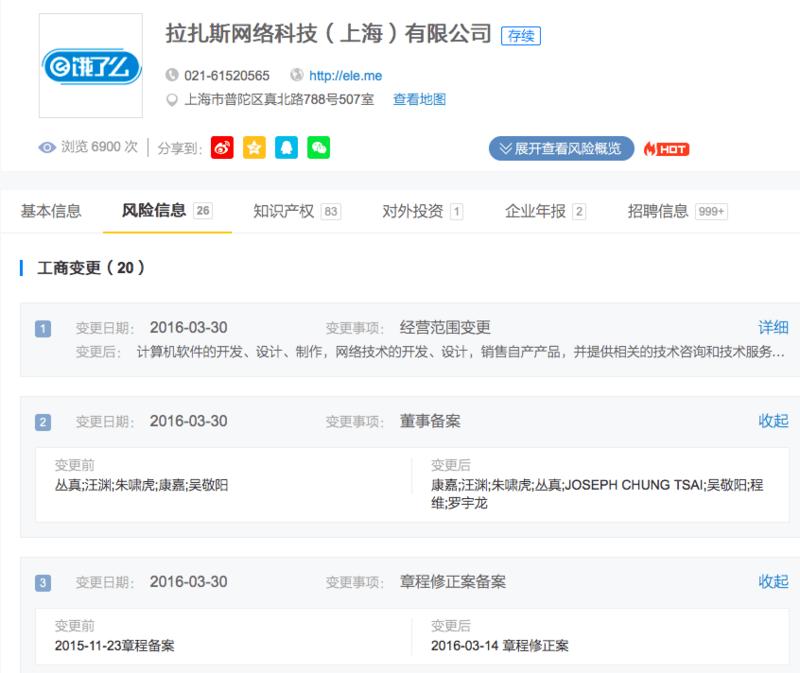
Task: Expand 展开查看风险概览 risk overview
Action: coord(561,148)
